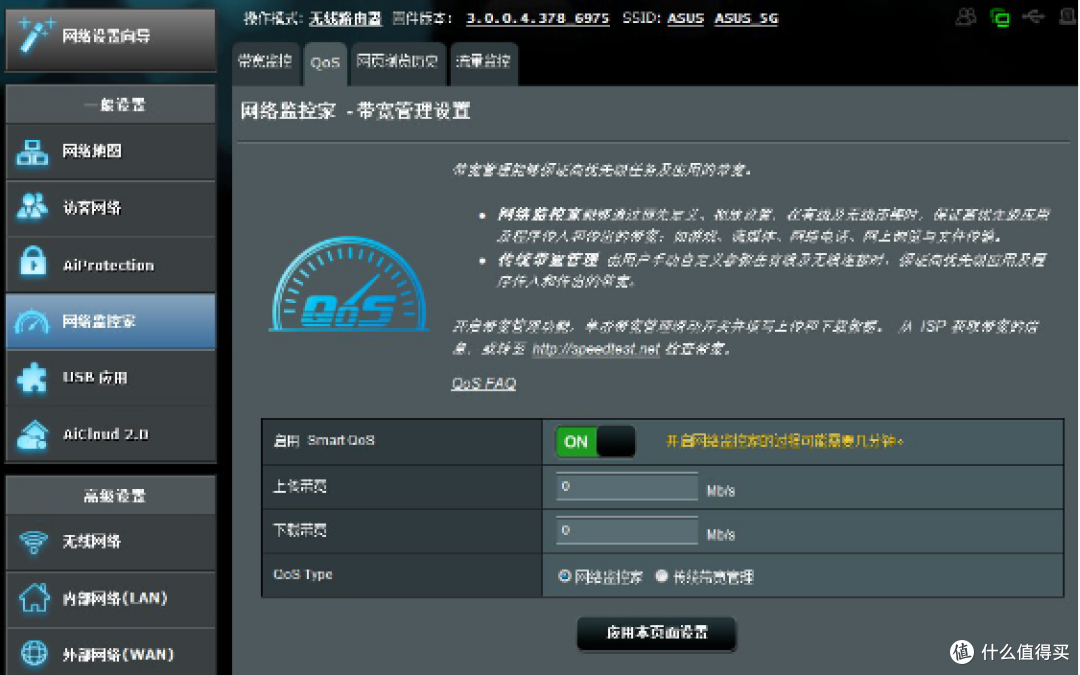
Task: Click 应用本页面设置 apply button
Action: coord(656,633)
